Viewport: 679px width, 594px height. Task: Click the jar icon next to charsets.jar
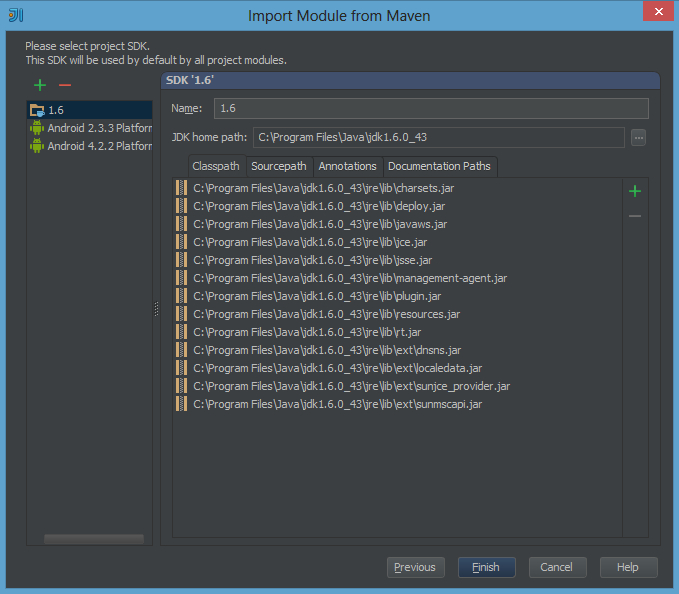(x=181, y=188)
